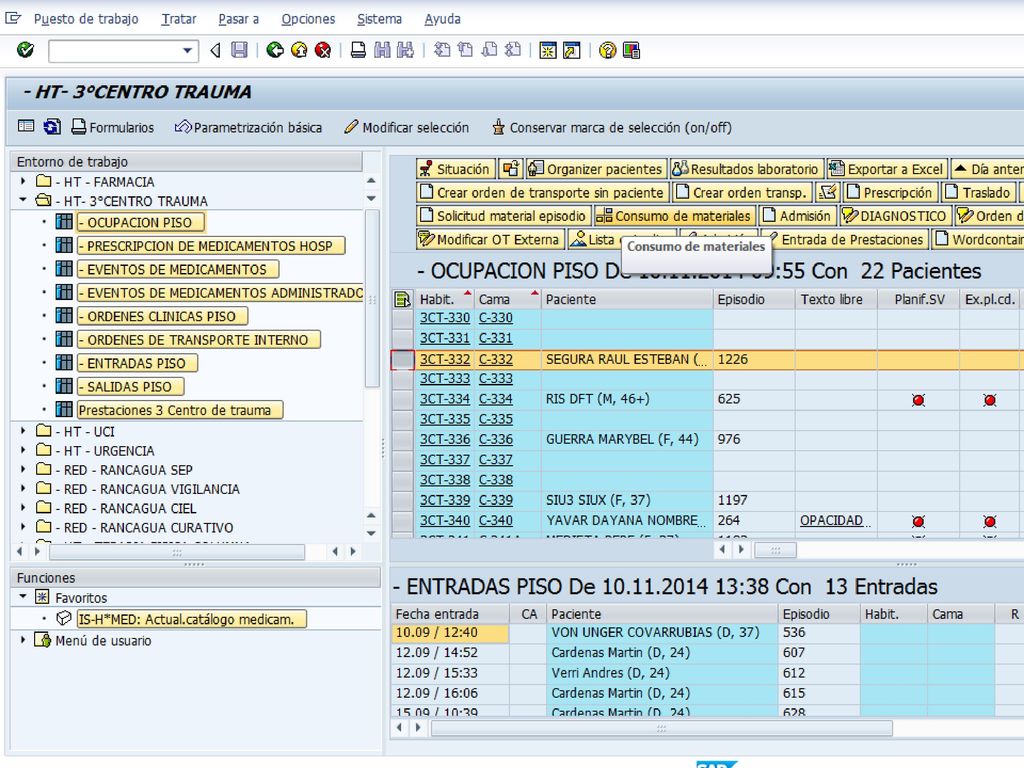Open the Opciones menu

pyautogui.click(x=308, y=19)
